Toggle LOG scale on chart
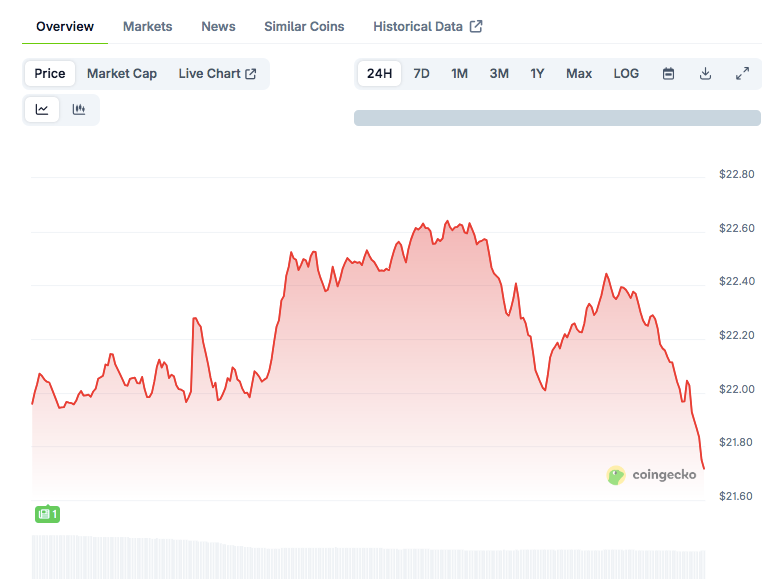Viewport: 778px width, 579px height. 626,74
